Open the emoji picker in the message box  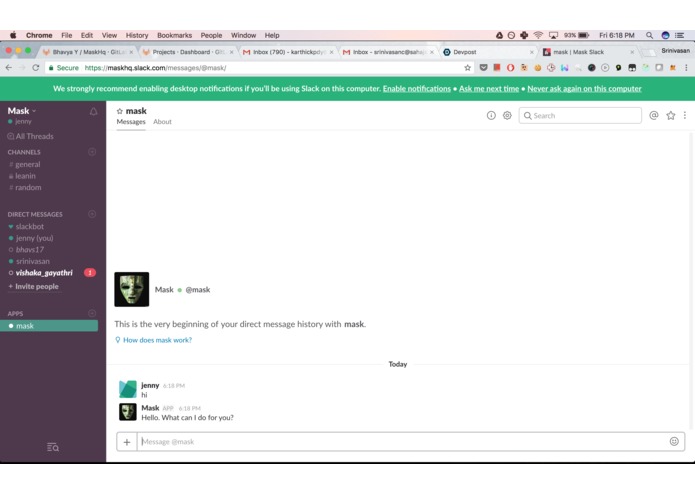click(x=674, y=441)
